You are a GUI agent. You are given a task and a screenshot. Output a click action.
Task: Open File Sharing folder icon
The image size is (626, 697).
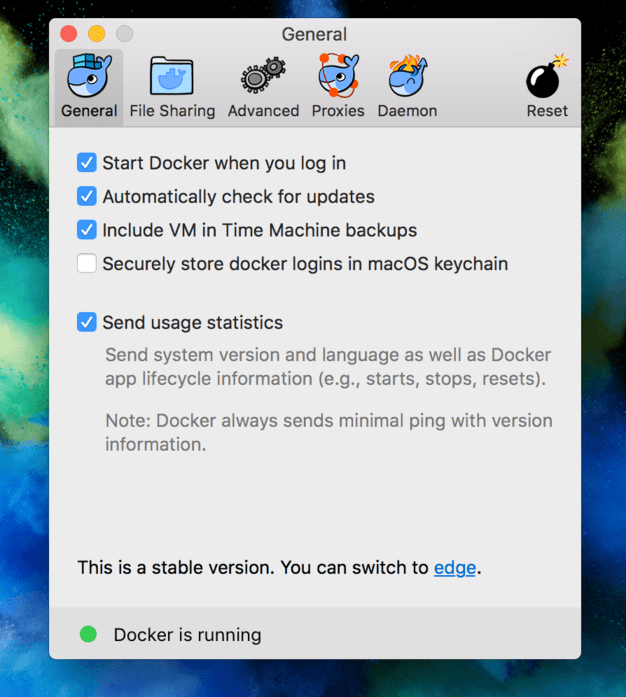(172, 76)
